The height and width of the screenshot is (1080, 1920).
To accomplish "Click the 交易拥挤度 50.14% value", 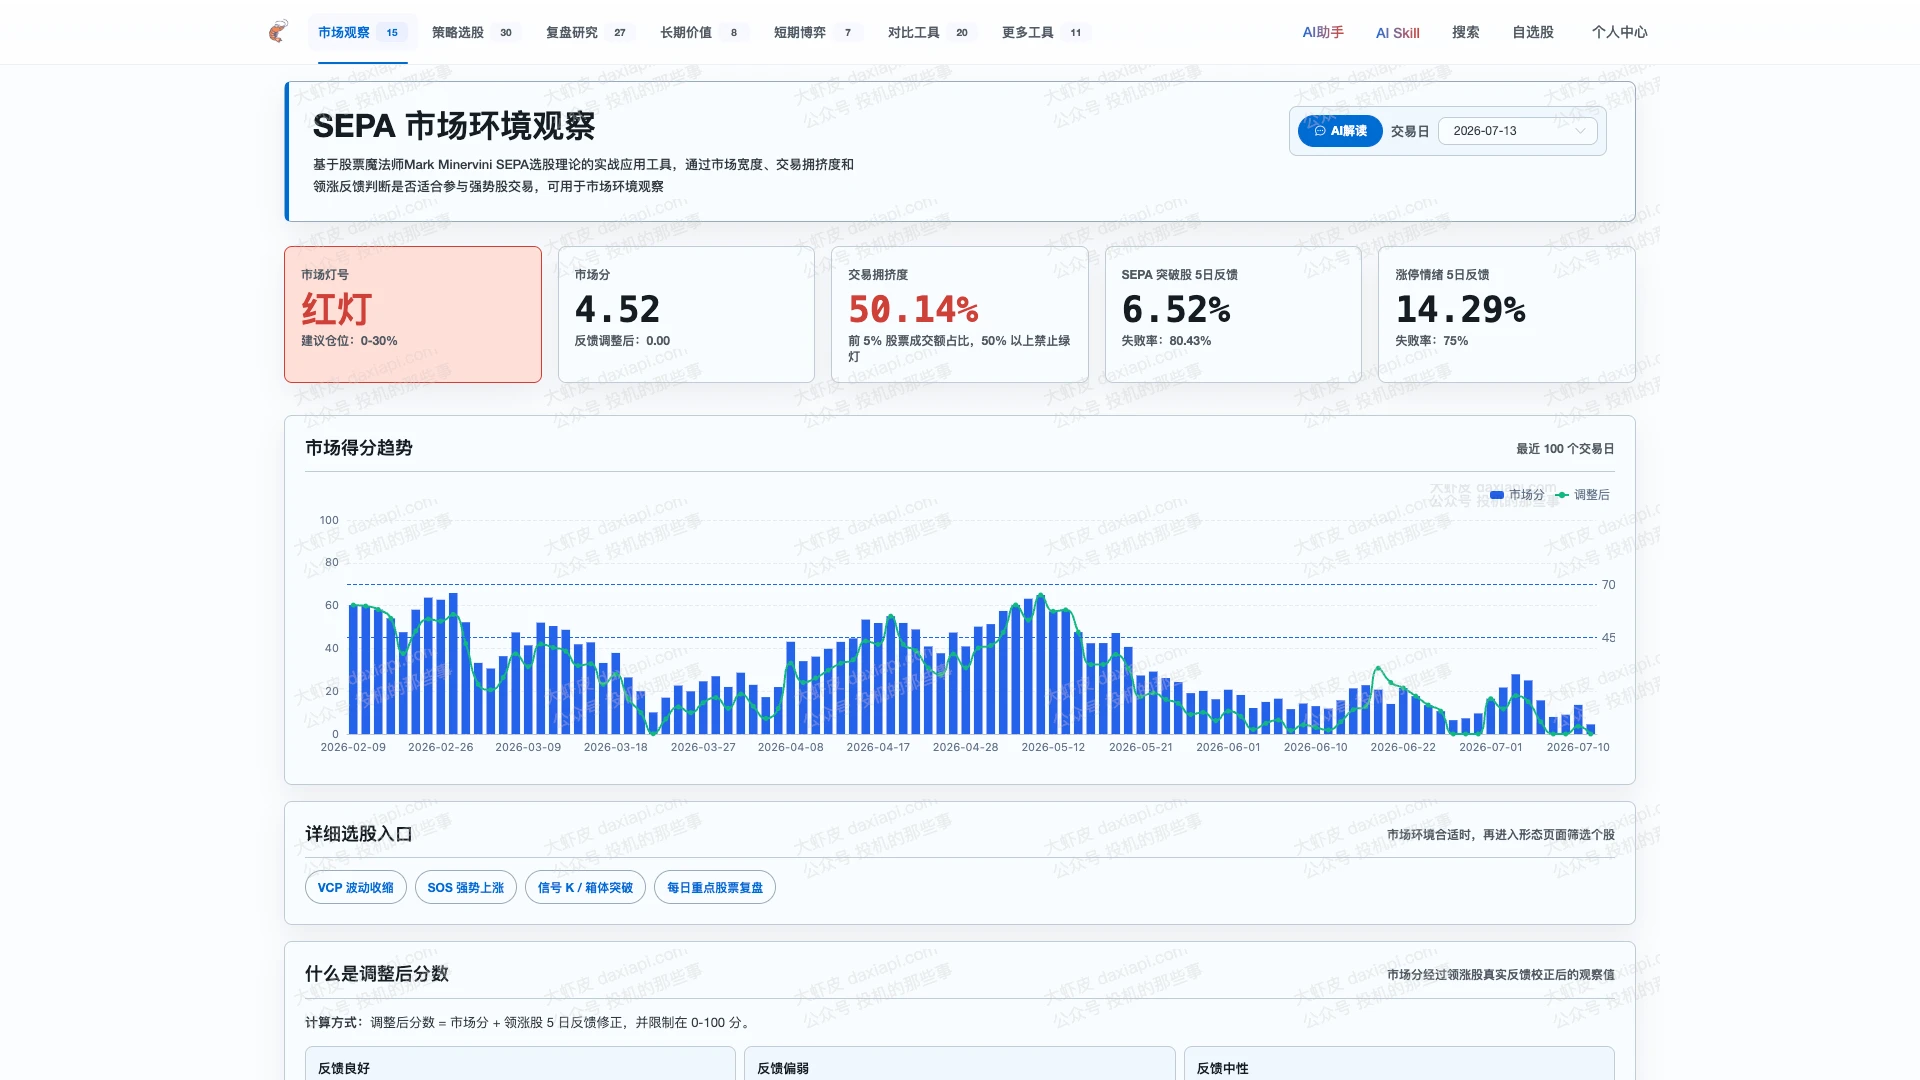I will pyautogui.click(x=913, y=309).
